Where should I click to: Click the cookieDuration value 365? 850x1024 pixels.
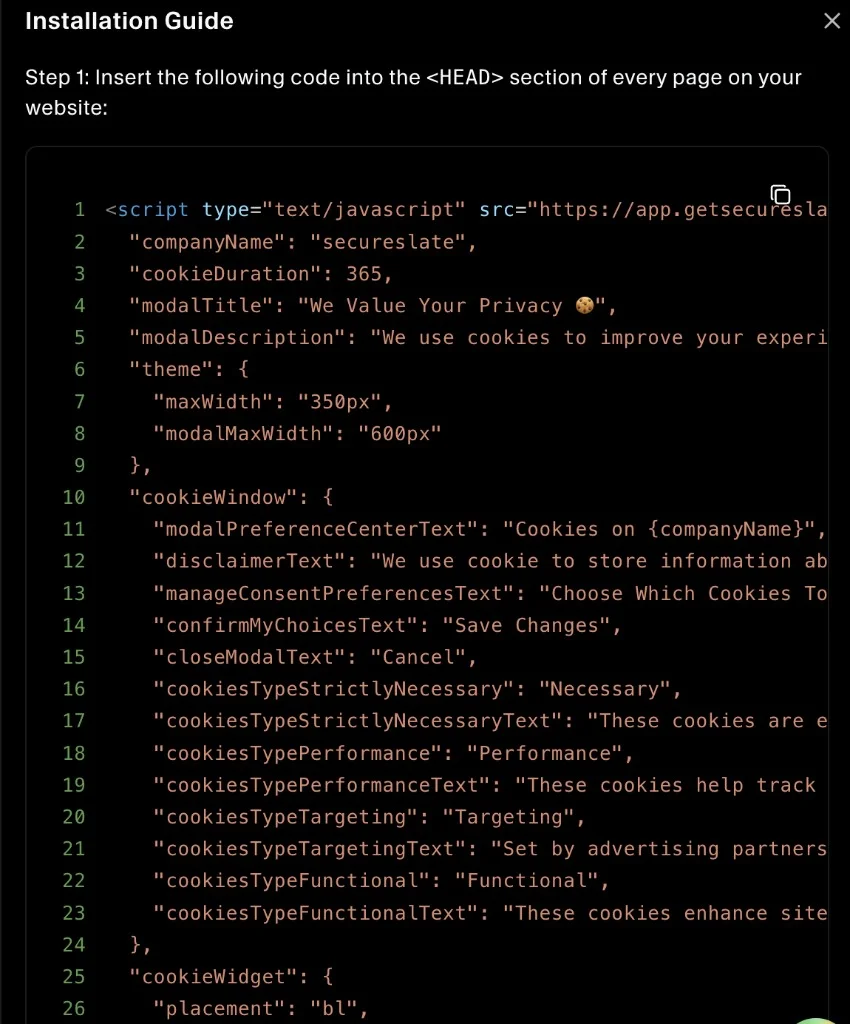click(x=365, y=273)
